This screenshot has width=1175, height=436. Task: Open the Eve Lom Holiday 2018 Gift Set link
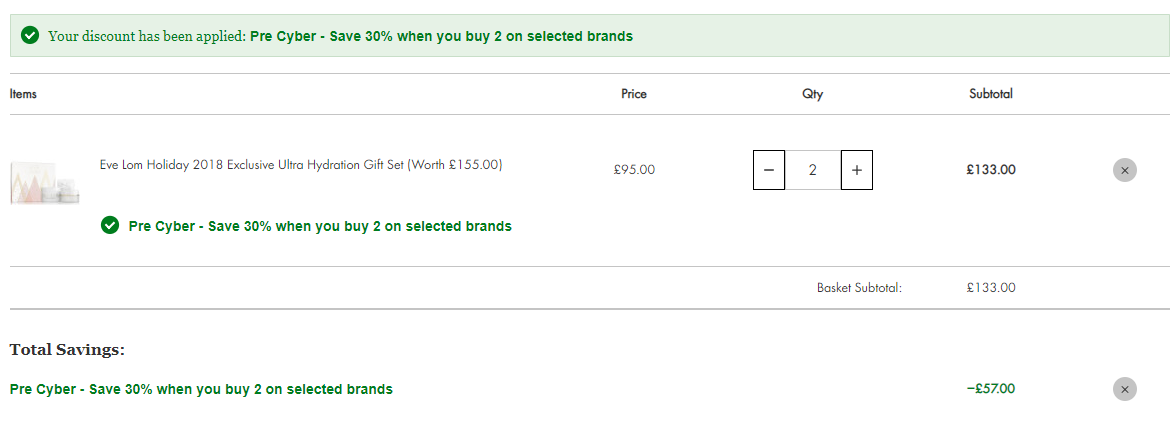coord(301,165)
